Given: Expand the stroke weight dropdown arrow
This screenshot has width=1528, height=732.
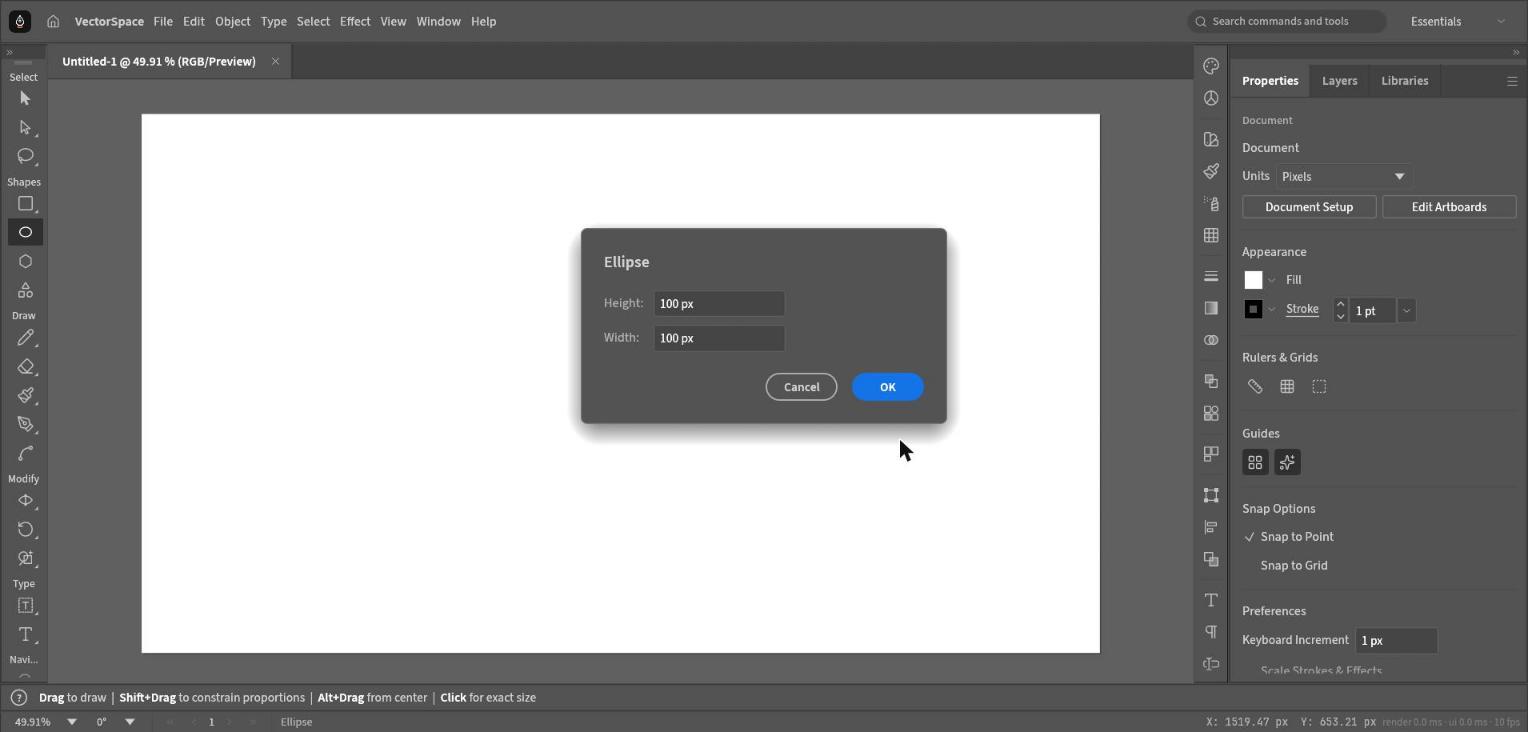Looking at the screenshot, I should 1406,310.
